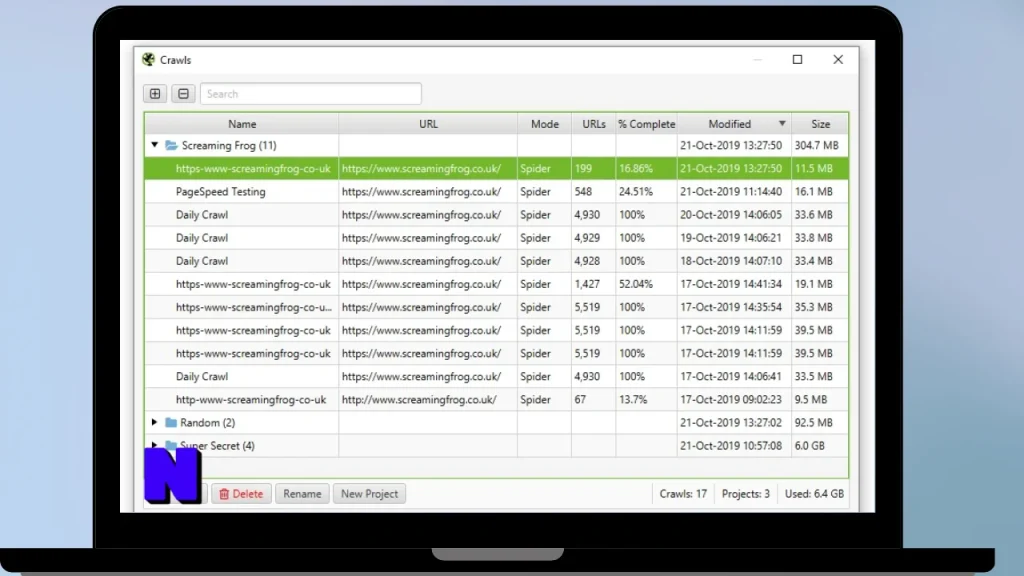Close the Crawls window
1024x576 pixels.
coord(838,59)
